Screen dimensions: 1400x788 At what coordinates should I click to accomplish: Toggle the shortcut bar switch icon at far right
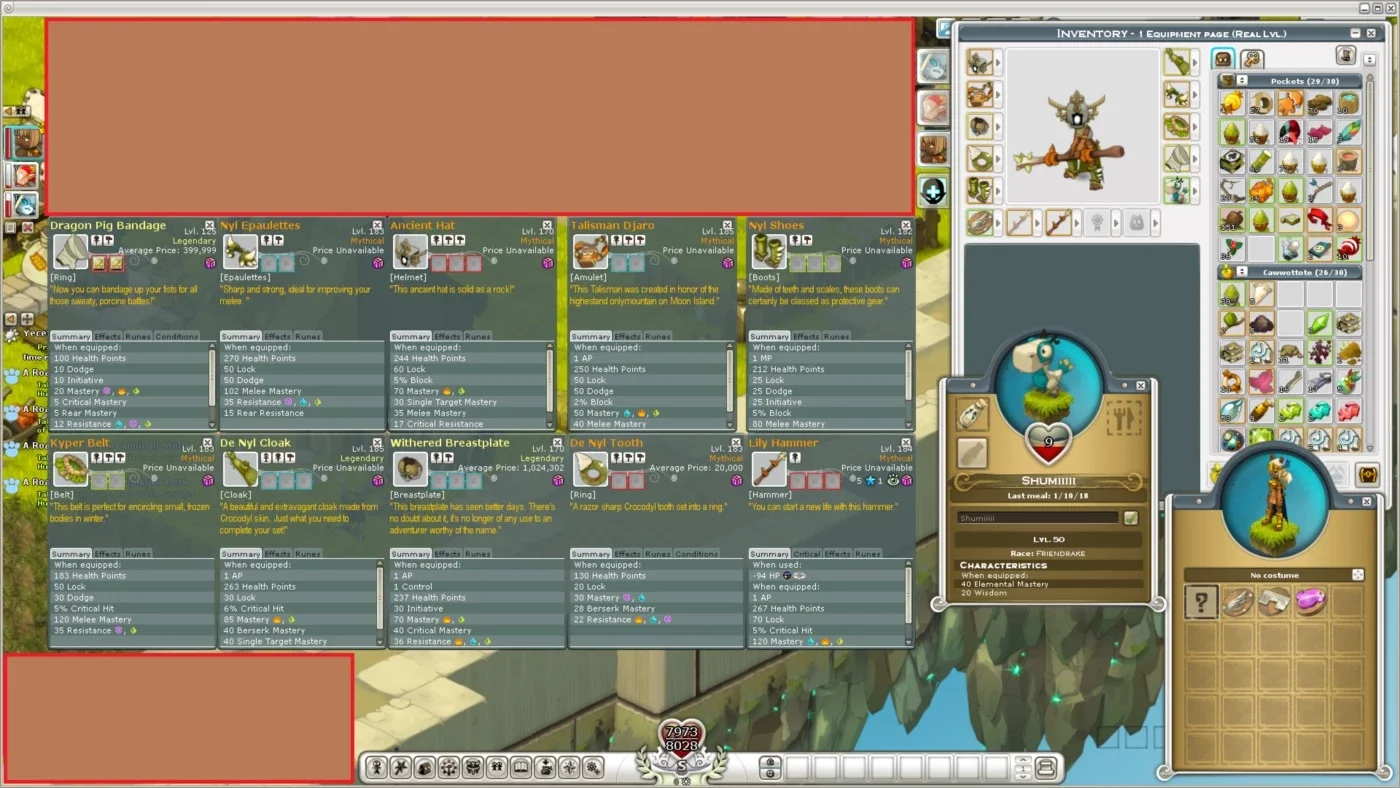(1045, 768)
